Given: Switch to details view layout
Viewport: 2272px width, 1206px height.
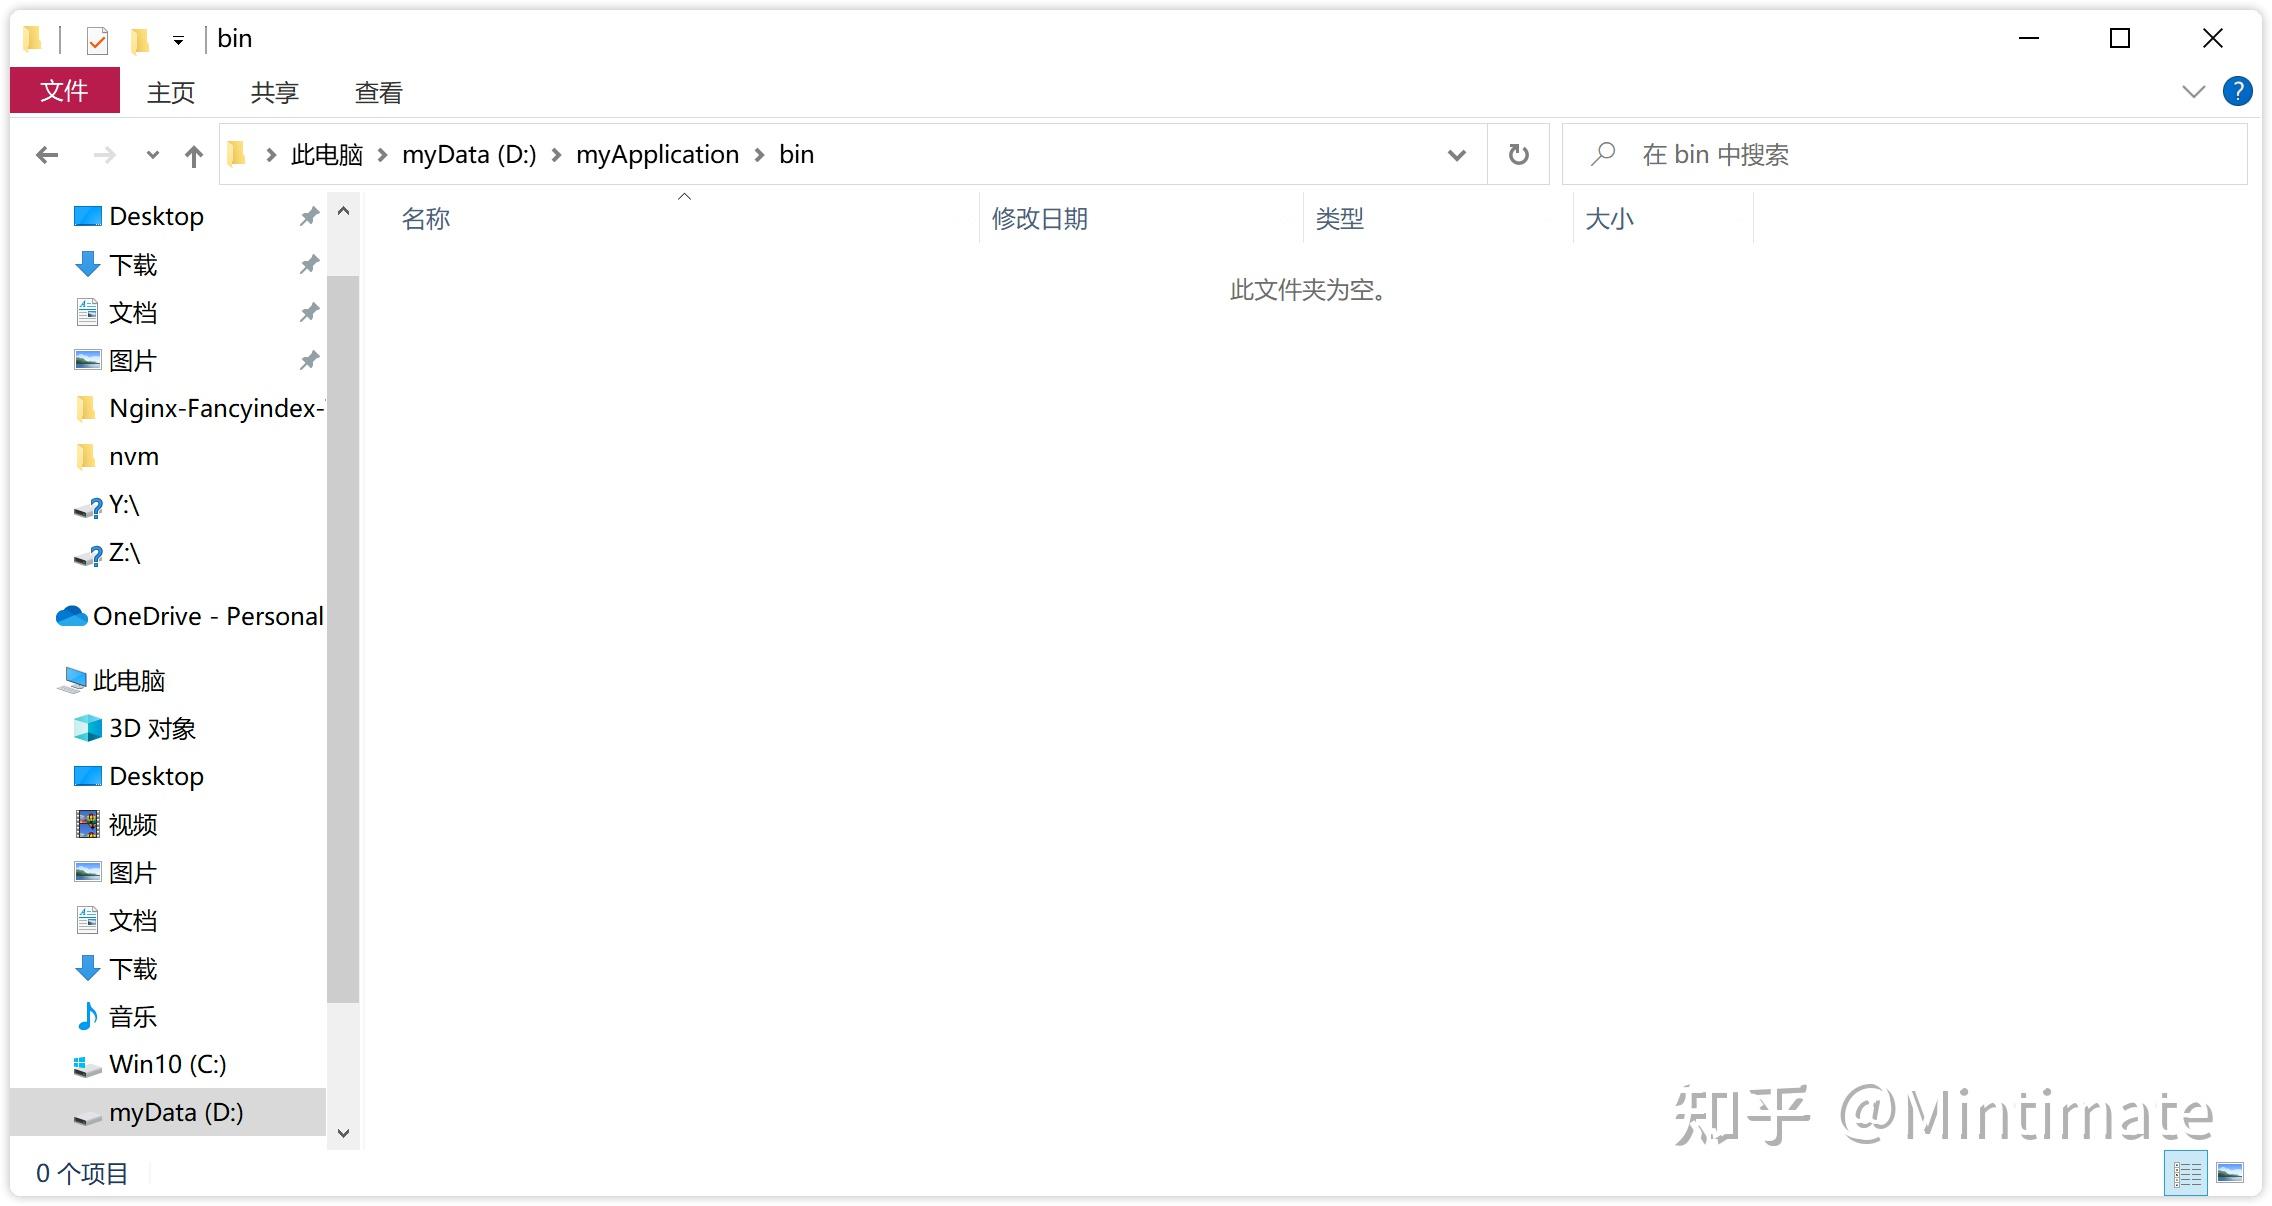Looking at the screenshot, I should coord(2186,1173).
